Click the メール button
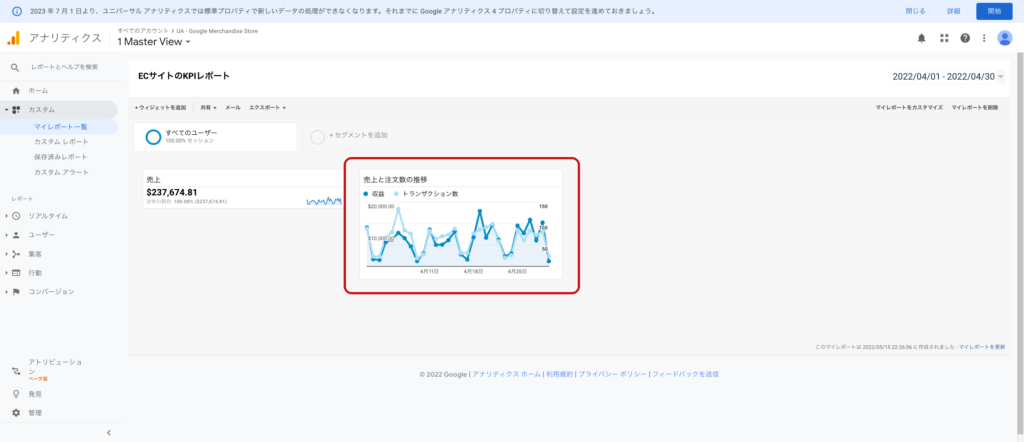Image resolution: width=1024 pixels, height=442 pixels. coord(233,107)
